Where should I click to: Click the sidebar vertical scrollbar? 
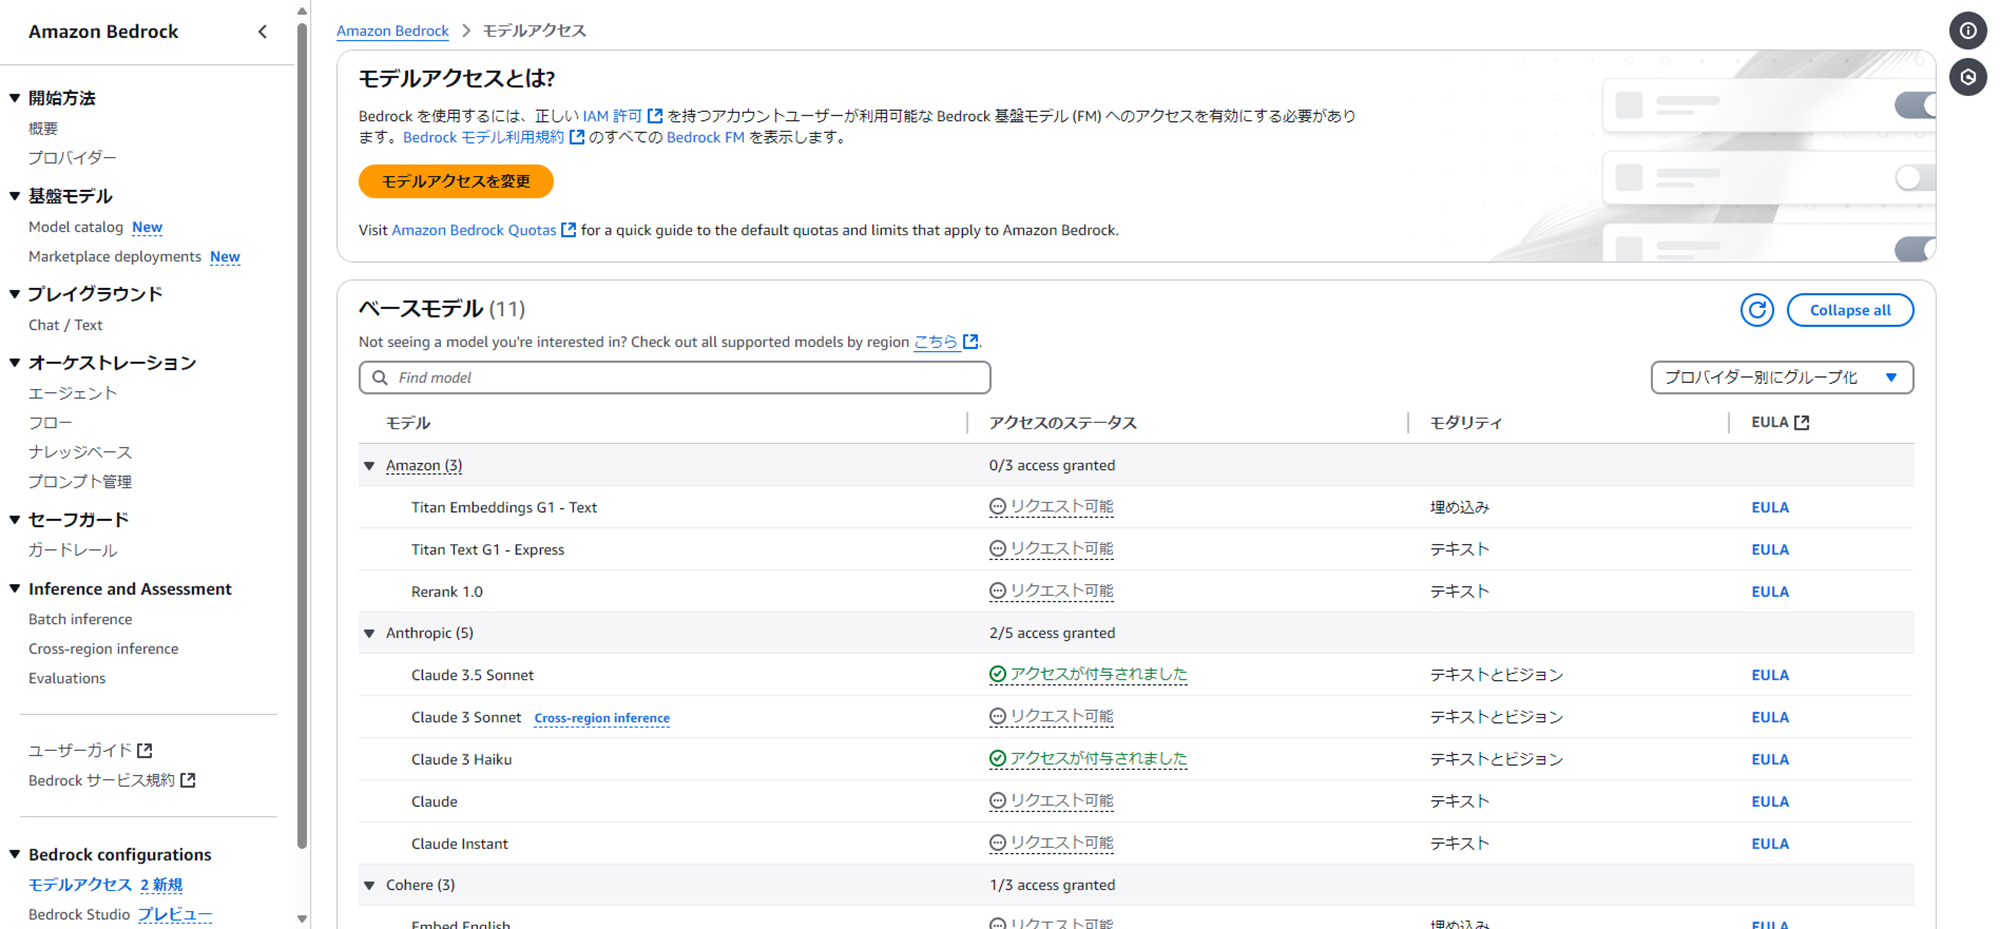click(x=302, y=436)
